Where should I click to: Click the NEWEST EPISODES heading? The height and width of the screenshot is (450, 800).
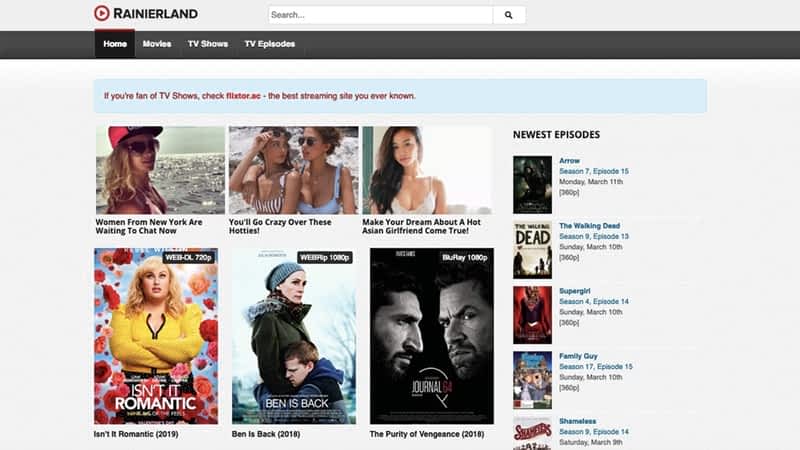(556, 135)
